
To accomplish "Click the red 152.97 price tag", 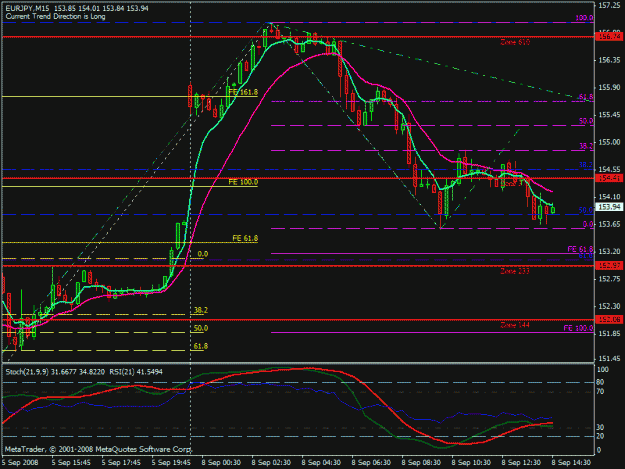I will tap(609, 265).
